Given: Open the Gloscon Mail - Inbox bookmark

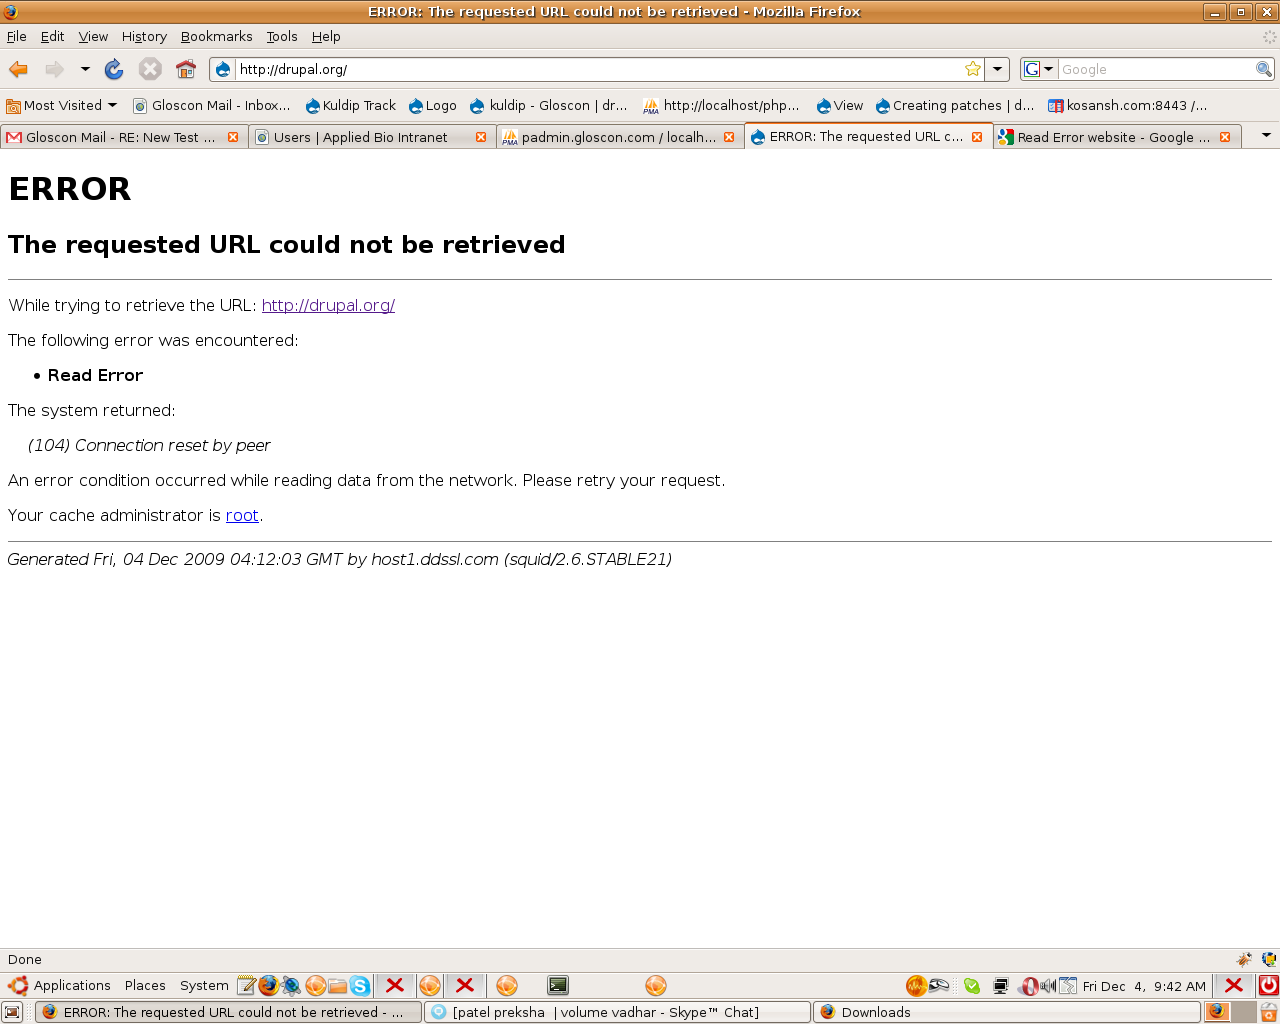Looking at the screenshot, I should click(212, 105).
